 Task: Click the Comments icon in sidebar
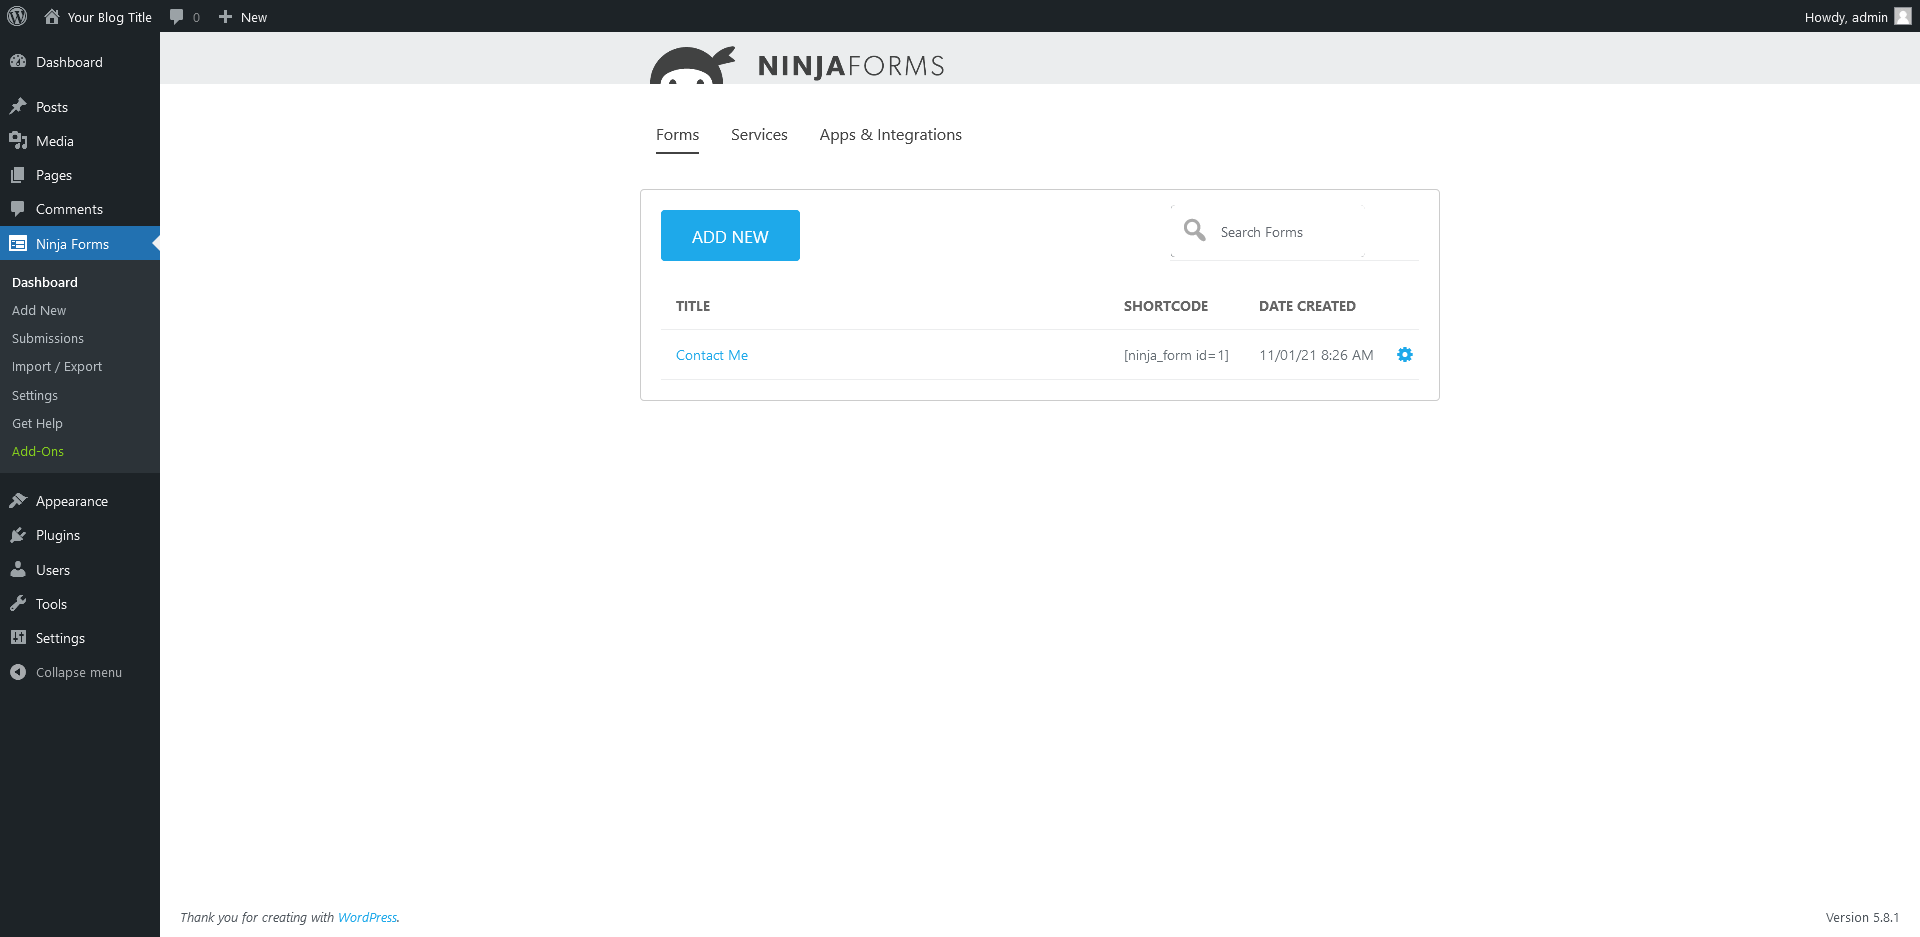18,208
